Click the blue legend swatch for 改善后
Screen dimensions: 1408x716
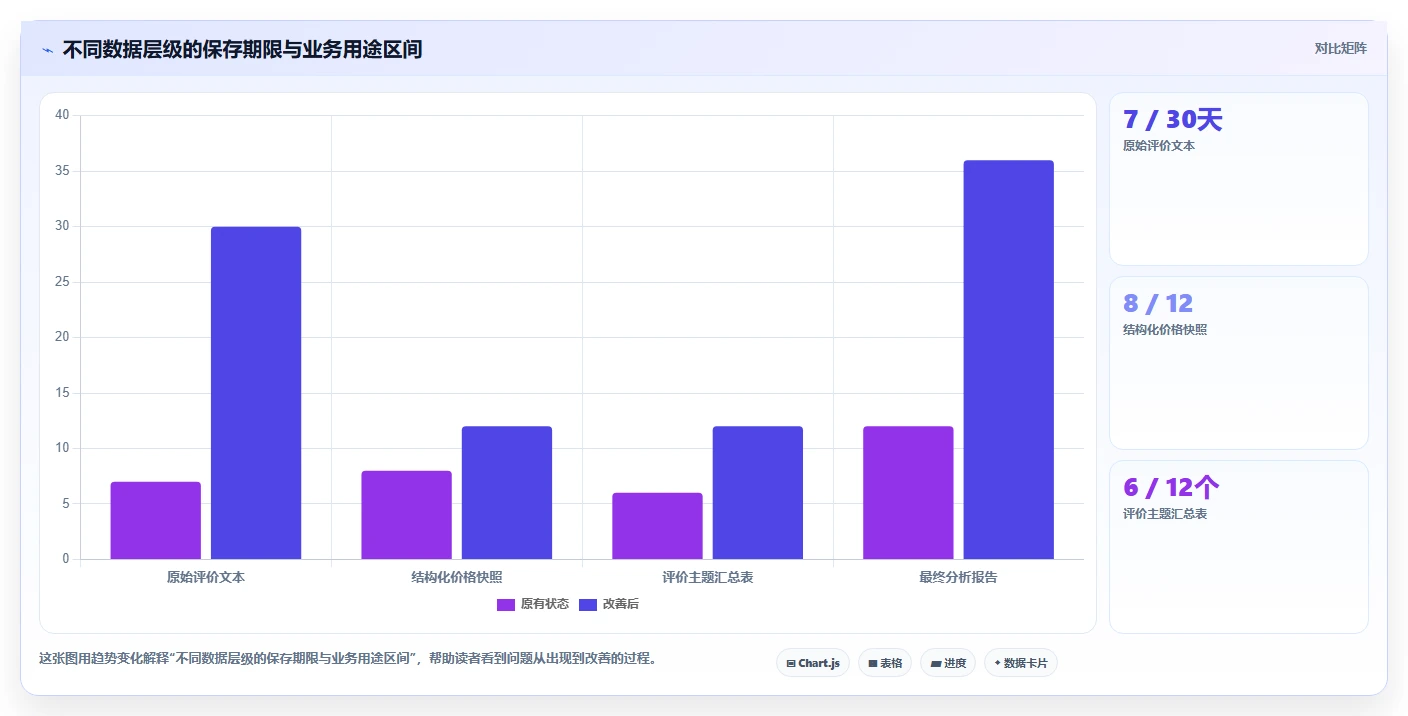[x=588, y=604]
